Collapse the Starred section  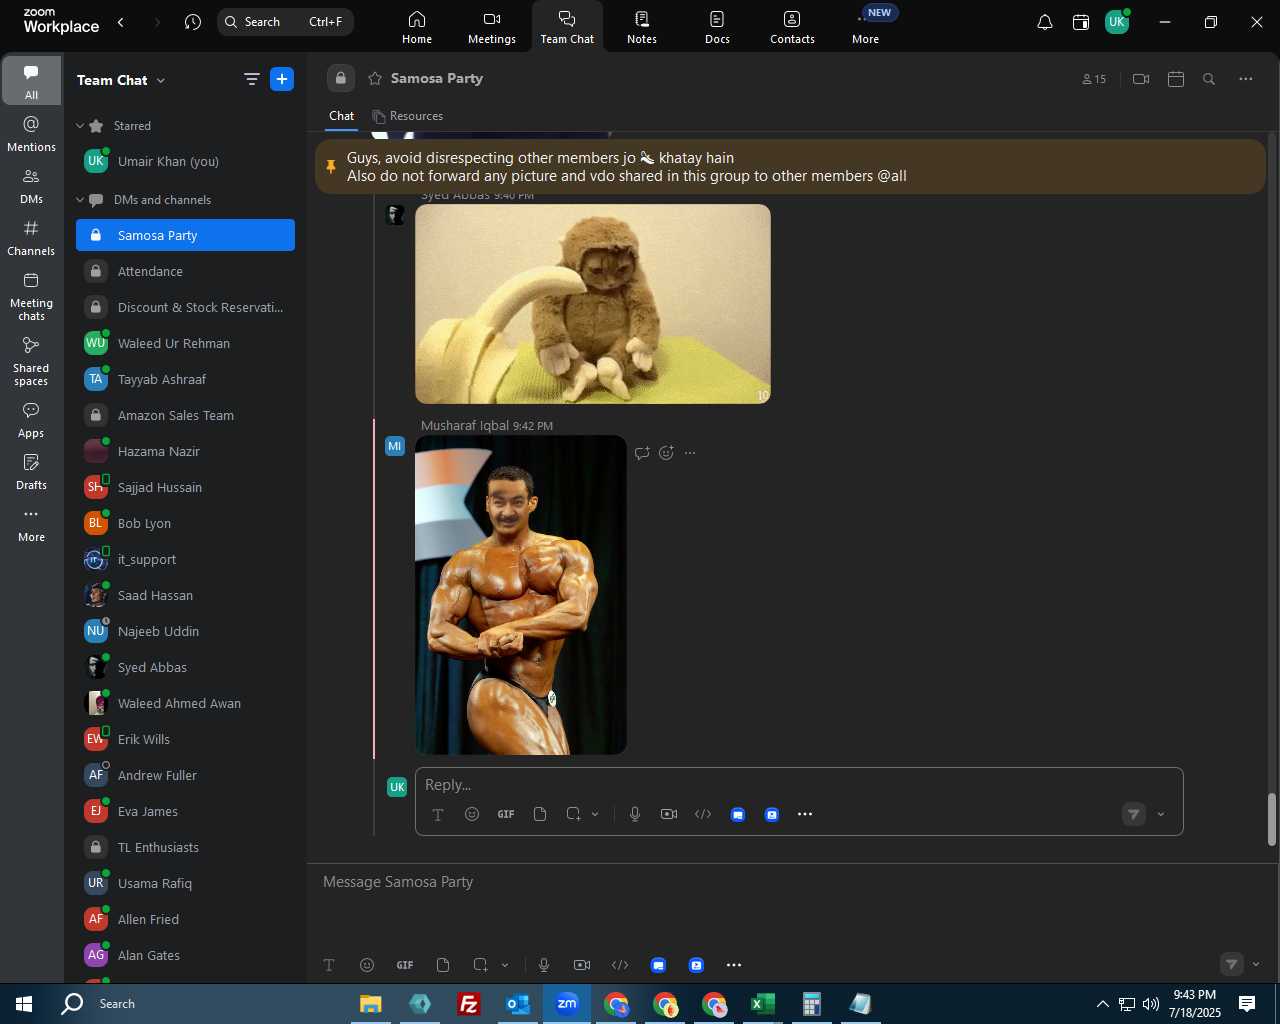click(x=80, y=126)
